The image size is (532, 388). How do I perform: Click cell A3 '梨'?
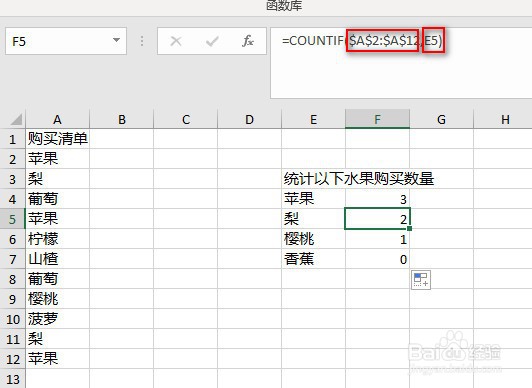(58, 179)
